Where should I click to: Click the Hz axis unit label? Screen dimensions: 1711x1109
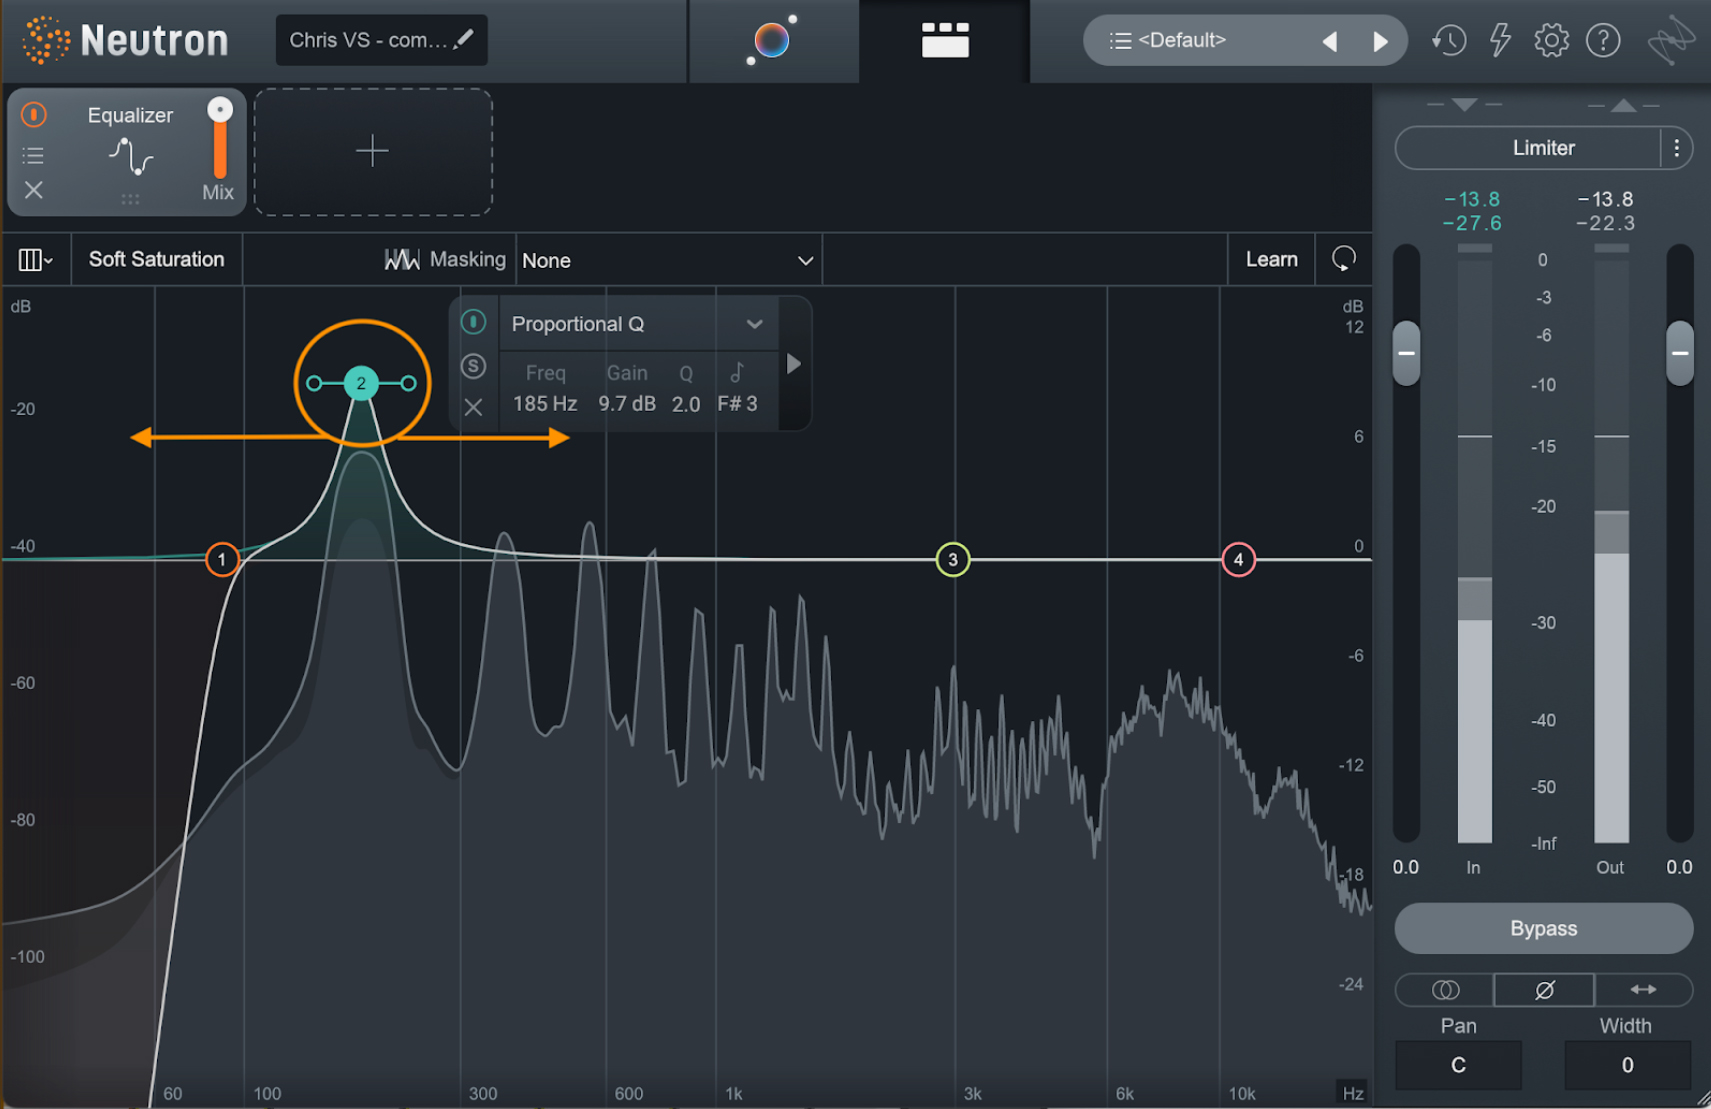point(1353,1093)
